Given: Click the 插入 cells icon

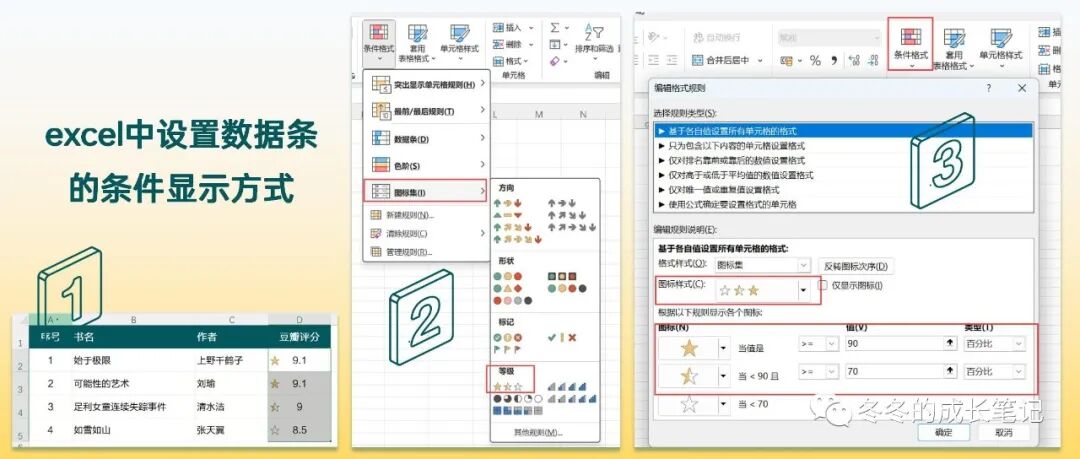Looking at the screenshot, I should 499,28.
